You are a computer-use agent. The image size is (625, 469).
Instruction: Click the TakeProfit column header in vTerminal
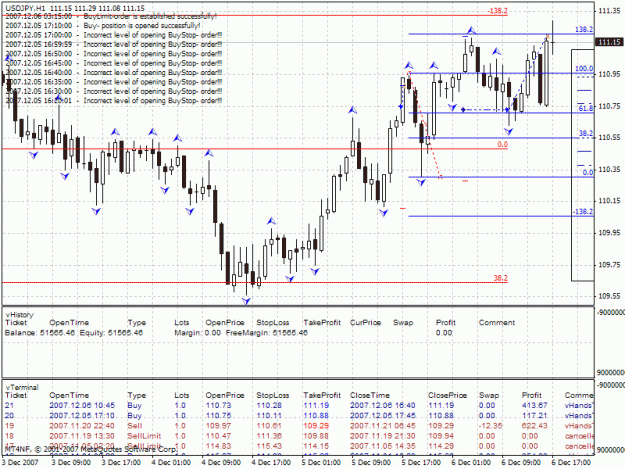322,395
